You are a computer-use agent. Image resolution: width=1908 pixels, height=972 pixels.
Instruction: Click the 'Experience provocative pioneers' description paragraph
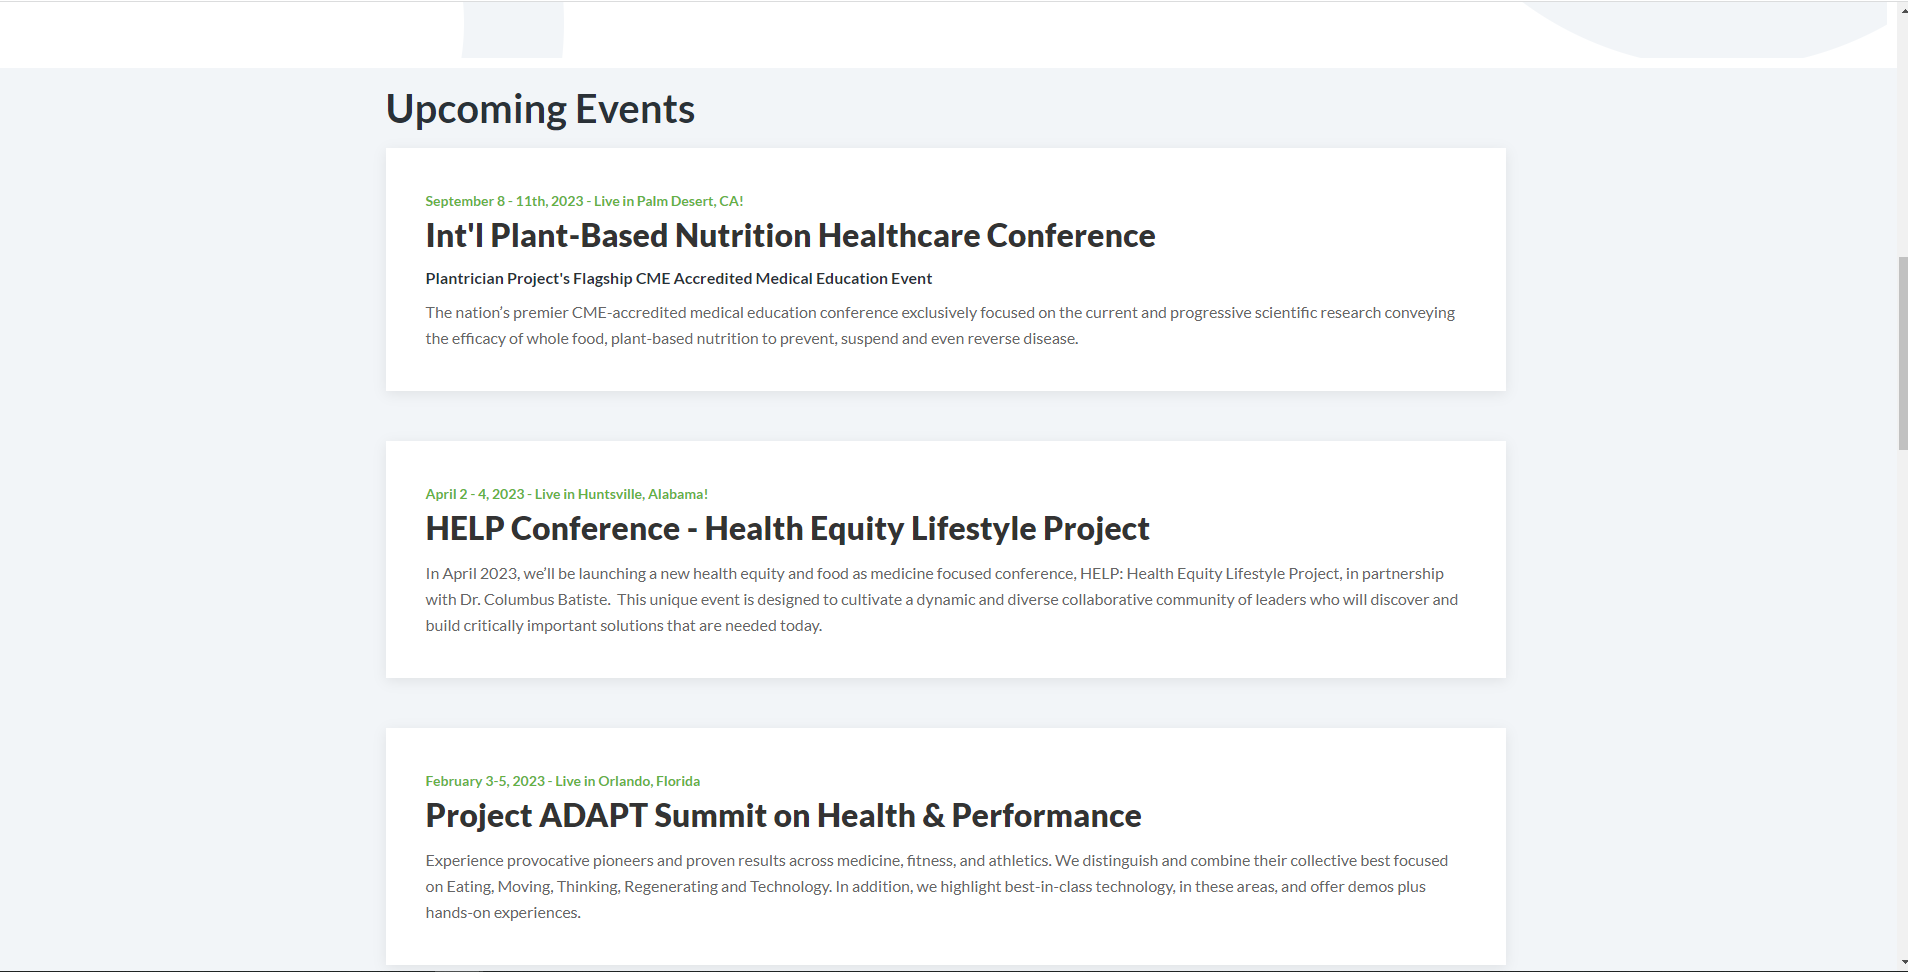click(936, 886)
